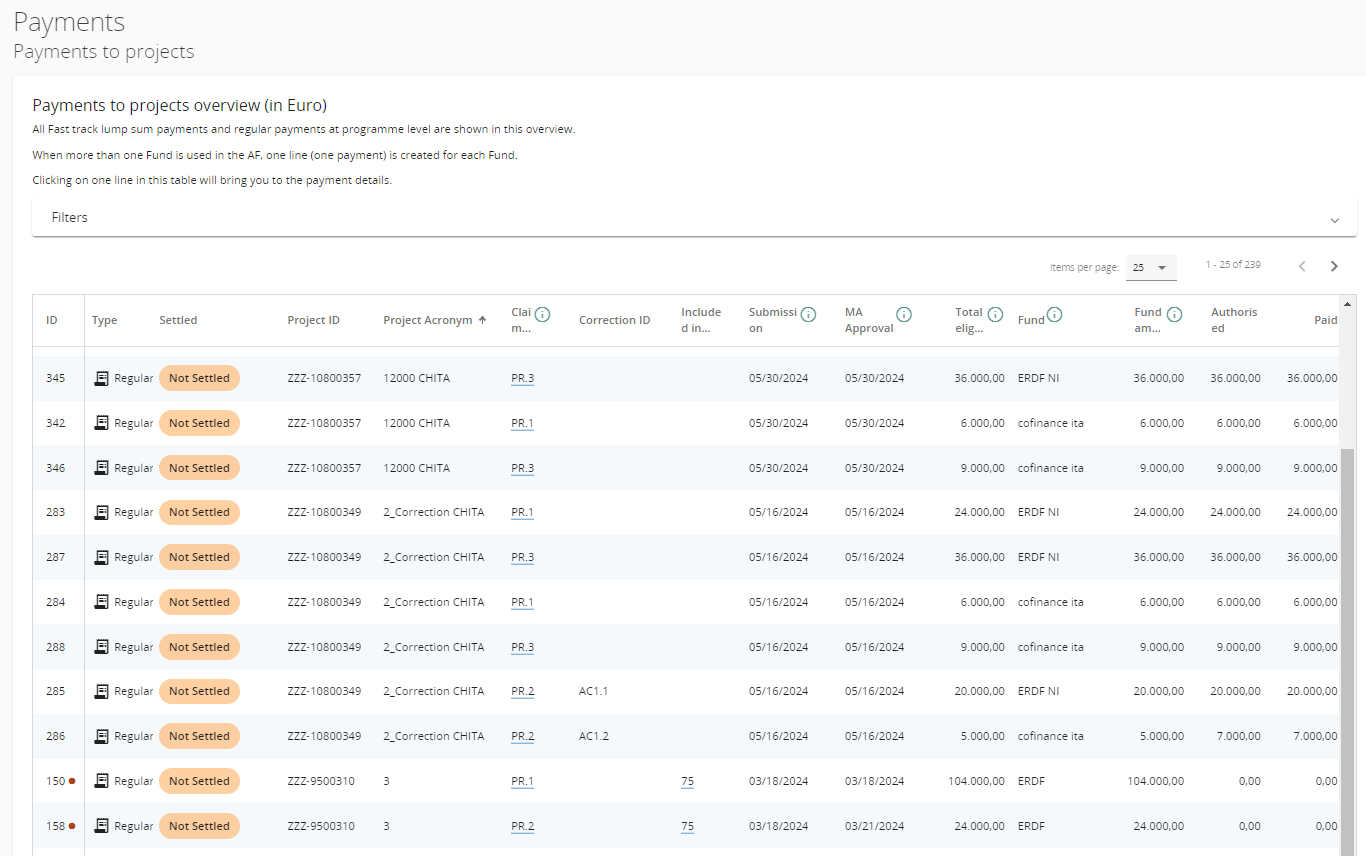Click info icon beside MA Approval header
1366x856 pixels.
[x=904, y=314]
